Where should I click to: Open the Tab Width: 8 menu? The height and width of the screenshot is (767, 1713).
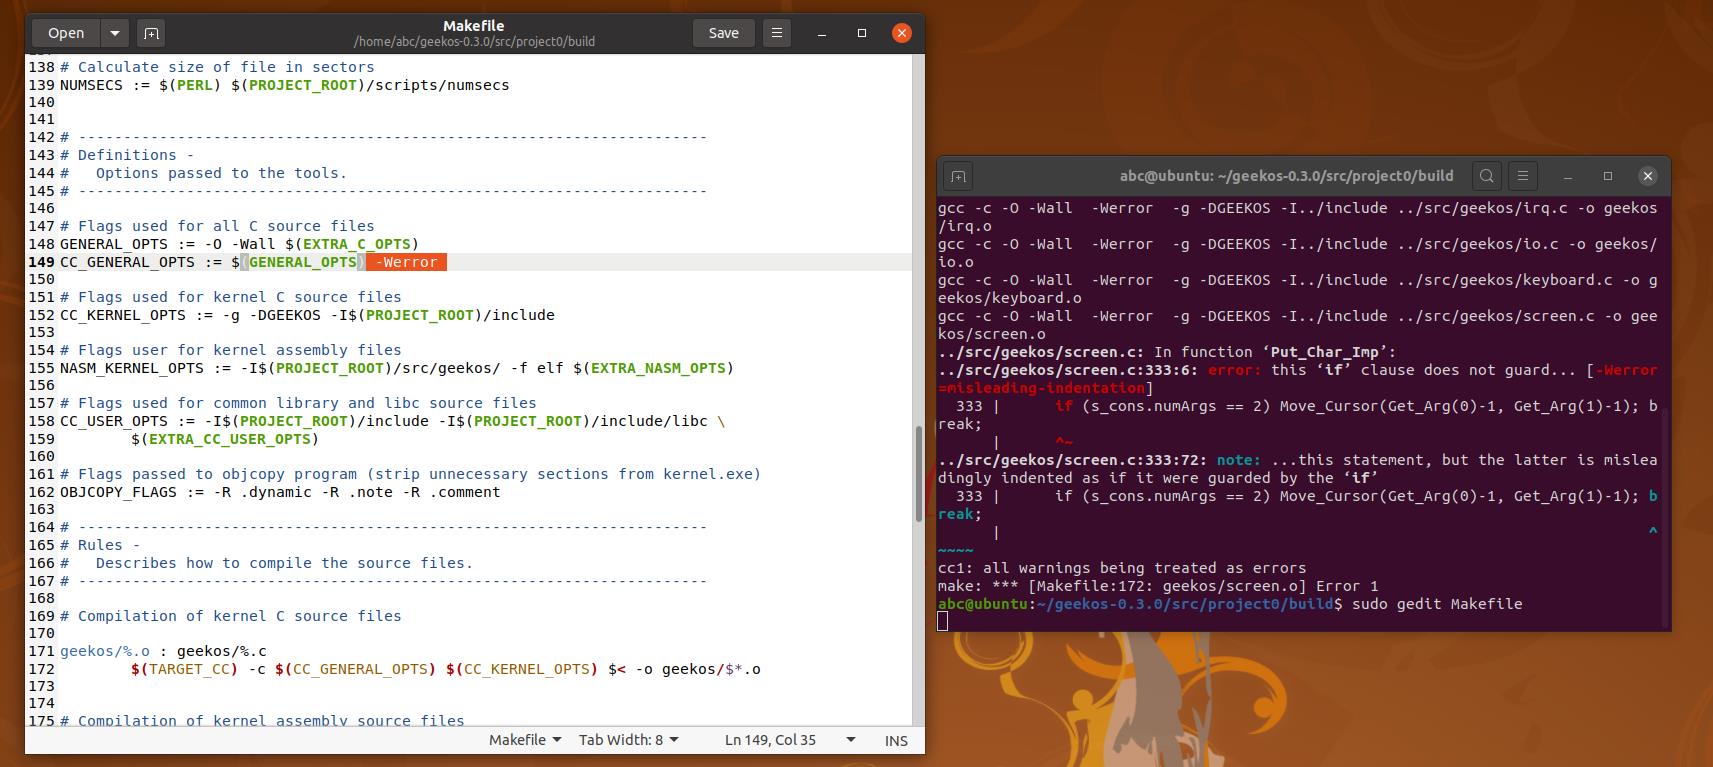point(629,740)
